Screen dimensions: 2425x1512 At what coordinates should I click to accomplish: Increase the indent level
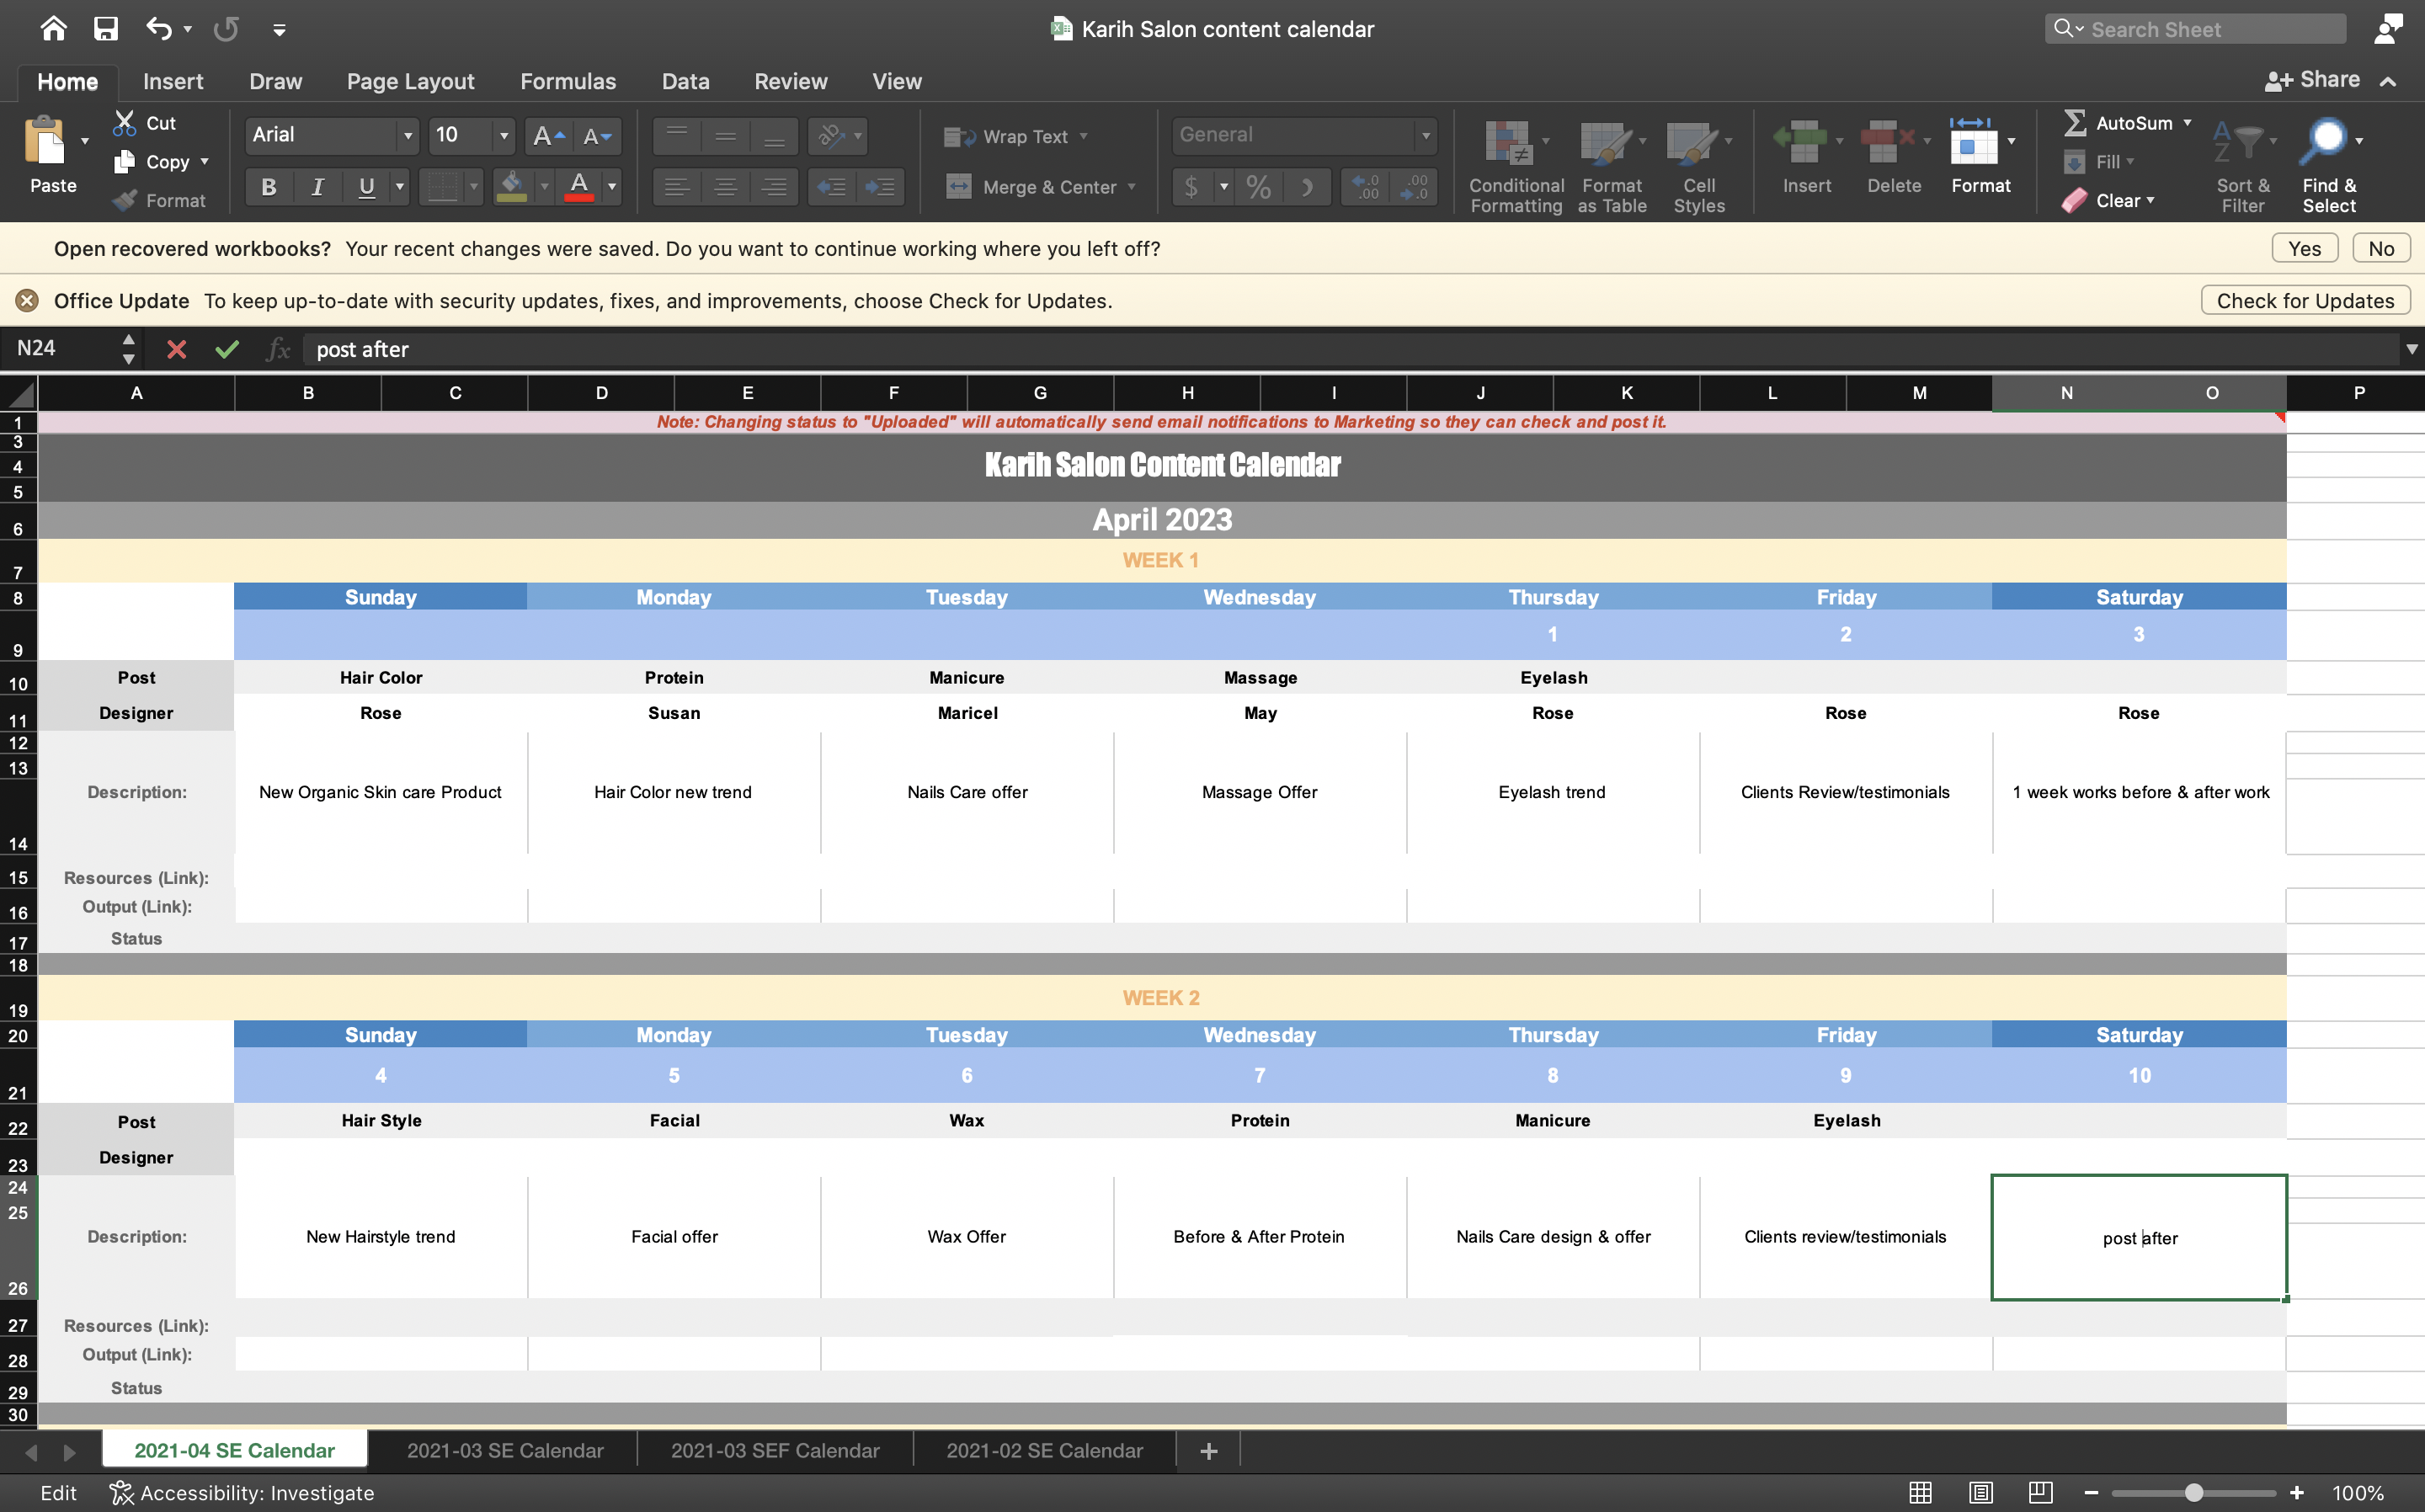click(880, 187)
